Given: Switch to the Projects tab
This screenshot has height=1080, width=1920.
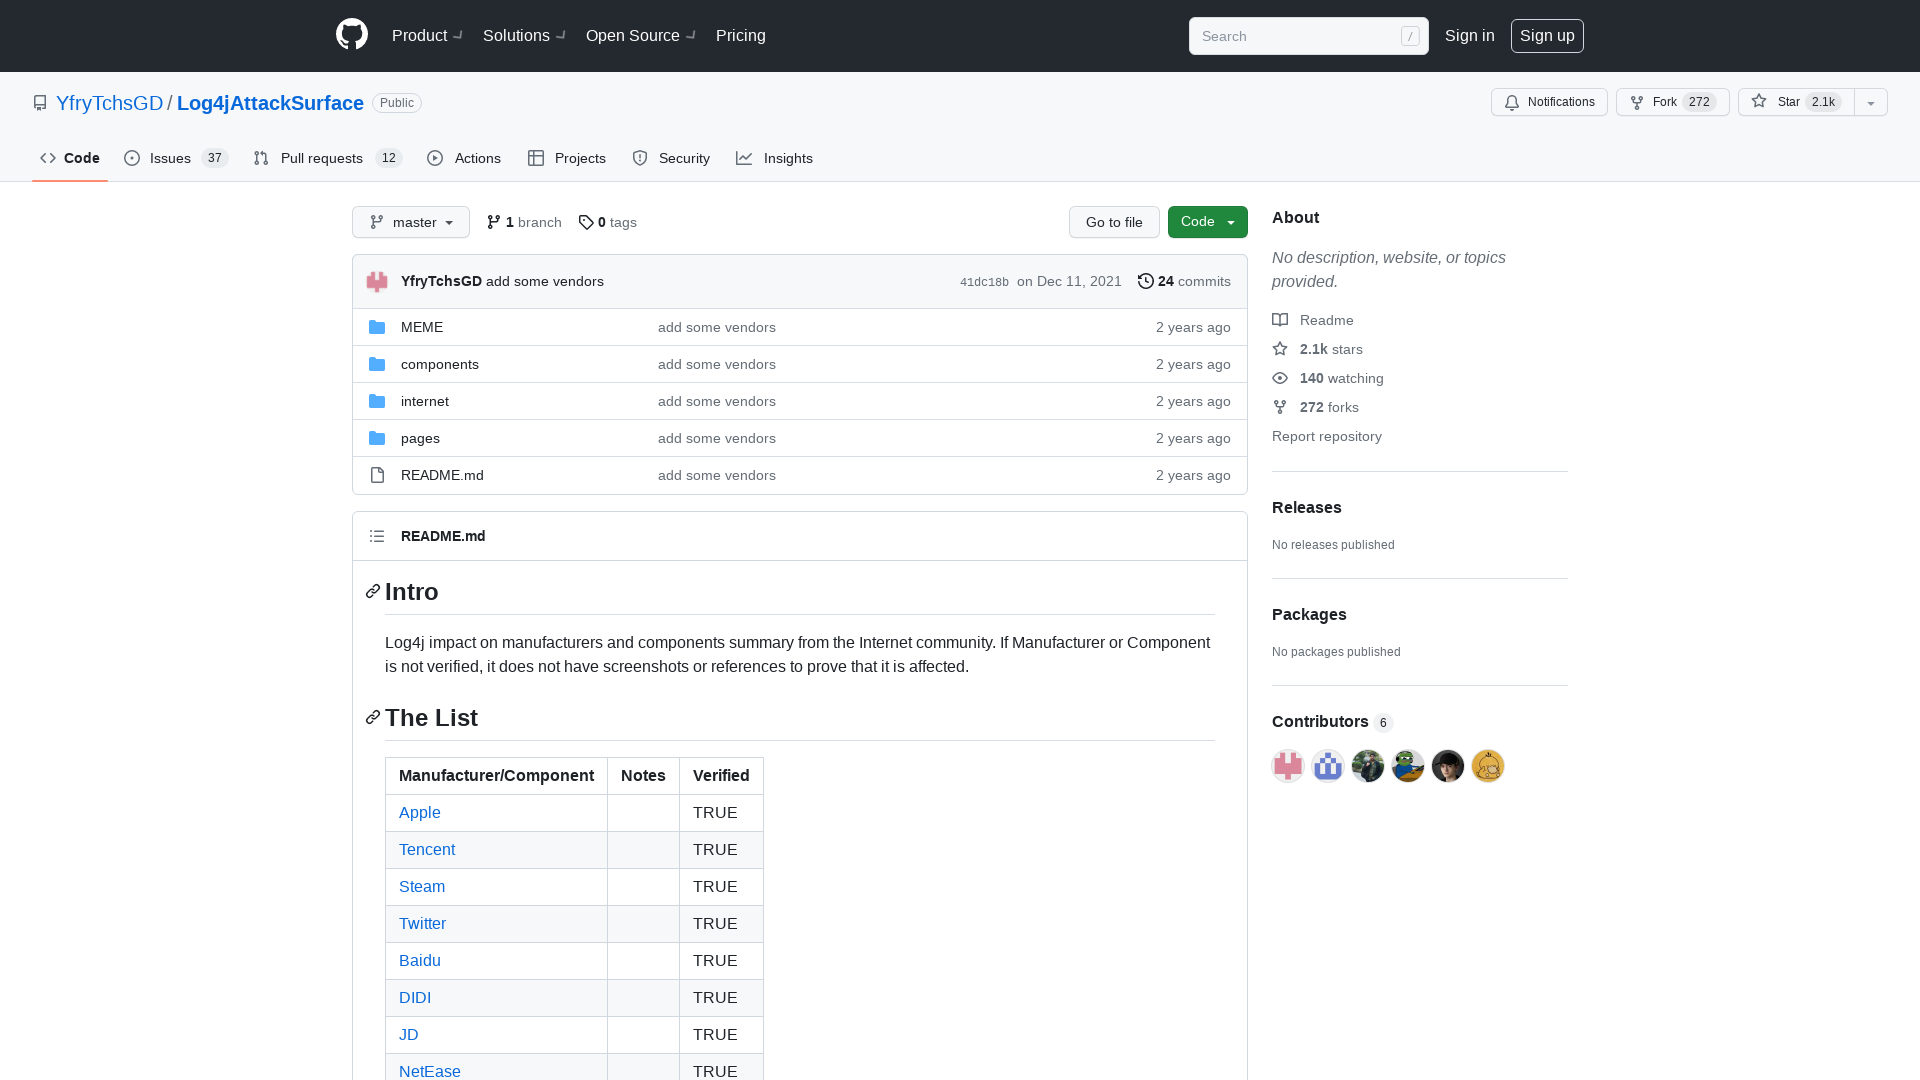Looking at the screenshot, I should coord(567,158).
